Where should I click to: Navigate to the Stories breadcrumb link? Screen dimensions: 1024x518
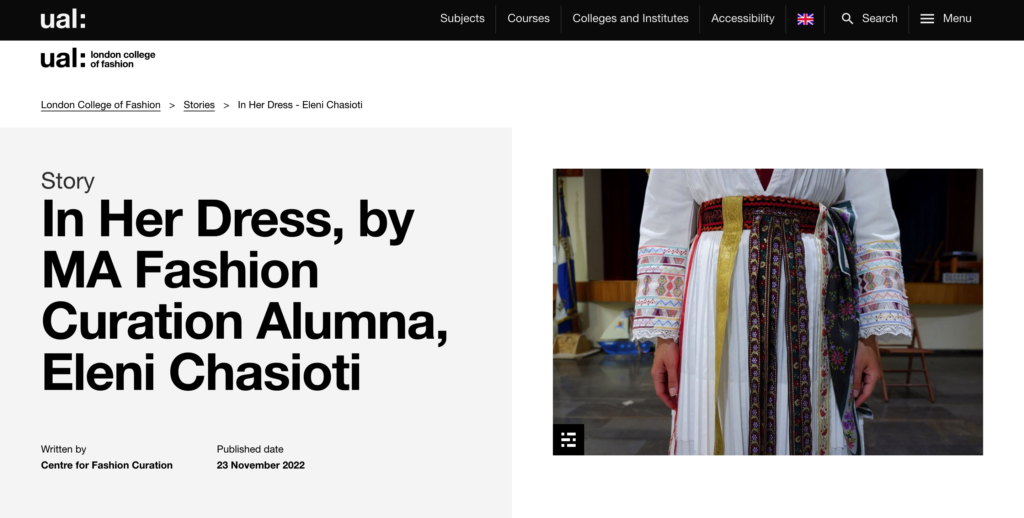click(x=199, y=105)
